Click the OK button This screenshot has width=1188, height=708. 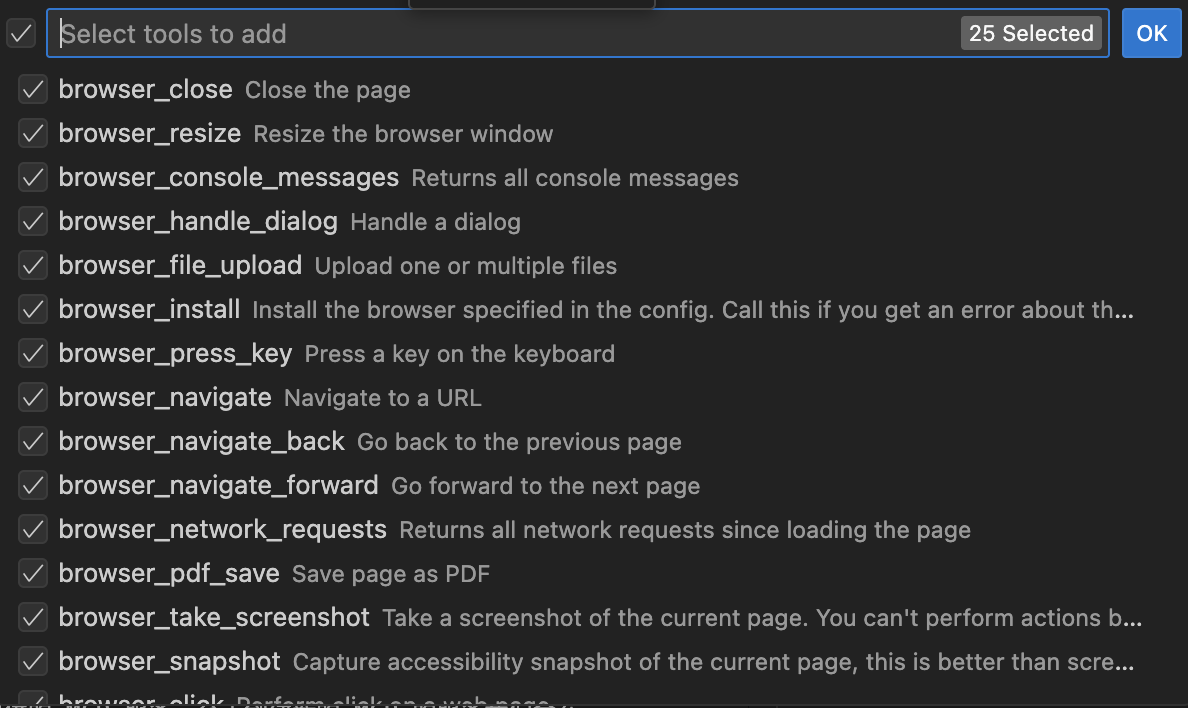click(1152, 33)
